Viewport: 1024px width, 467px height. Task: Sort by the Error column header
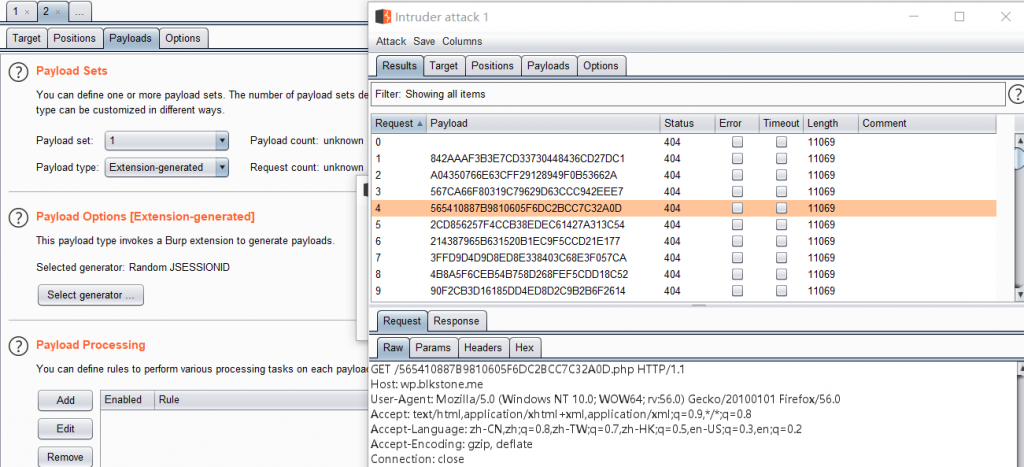(x=737, y=123)
